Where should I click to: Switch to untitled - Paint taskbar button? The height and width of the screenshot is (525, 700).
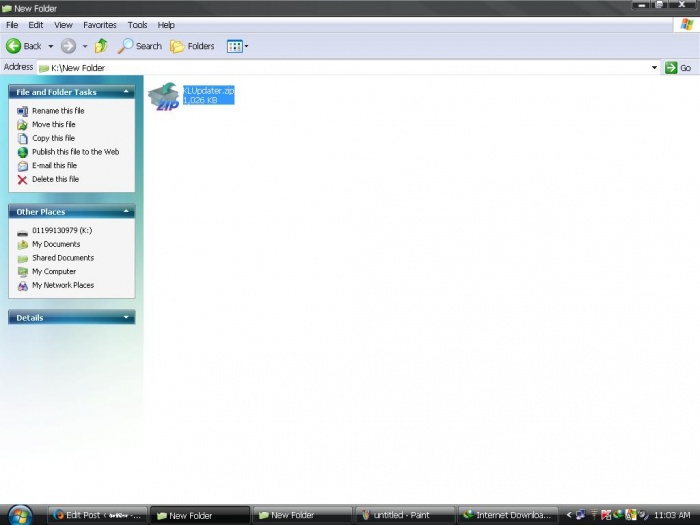pyautogui.click(x=405, y=515)
